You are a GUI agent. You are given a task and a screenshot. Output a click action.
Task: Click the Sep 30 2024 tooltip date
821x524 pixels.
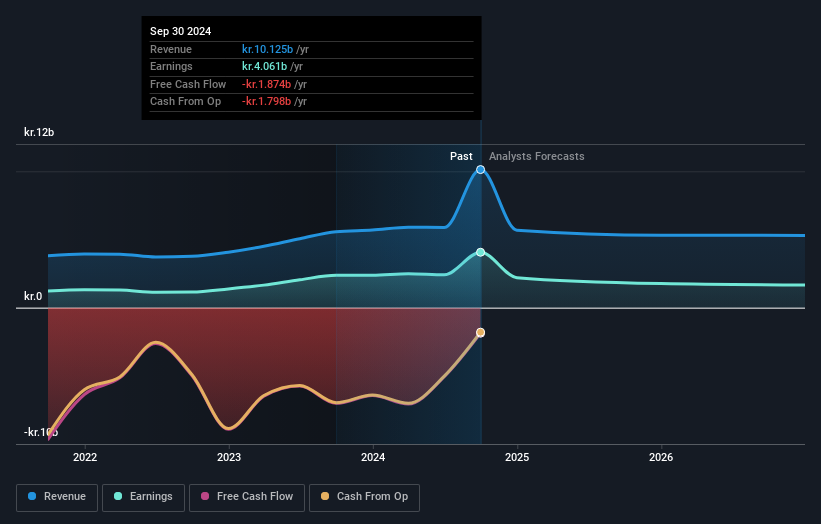[x=181, y=31]
